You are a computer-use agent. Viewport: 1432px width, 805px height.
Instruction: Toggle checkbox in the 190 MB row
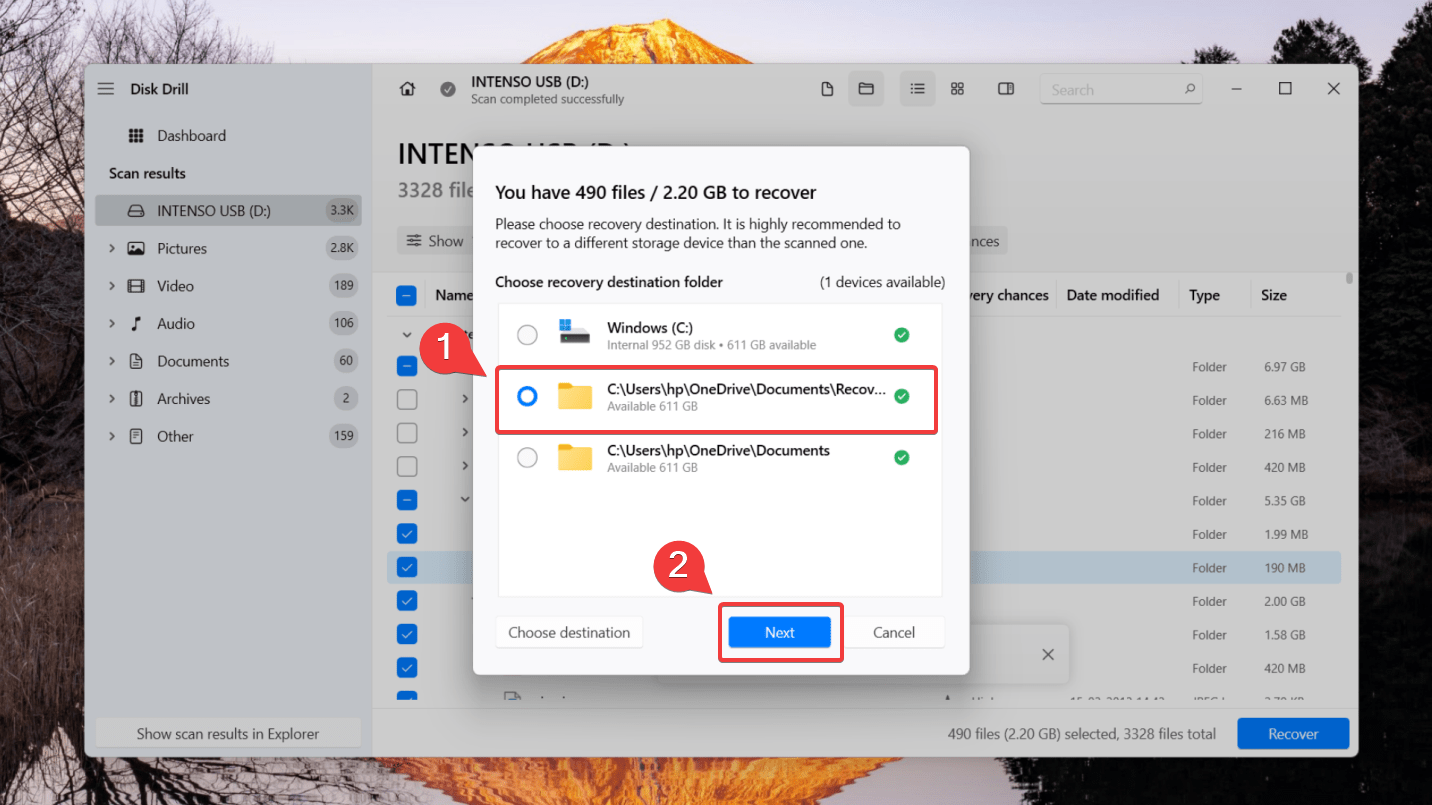tap(407, 567)
